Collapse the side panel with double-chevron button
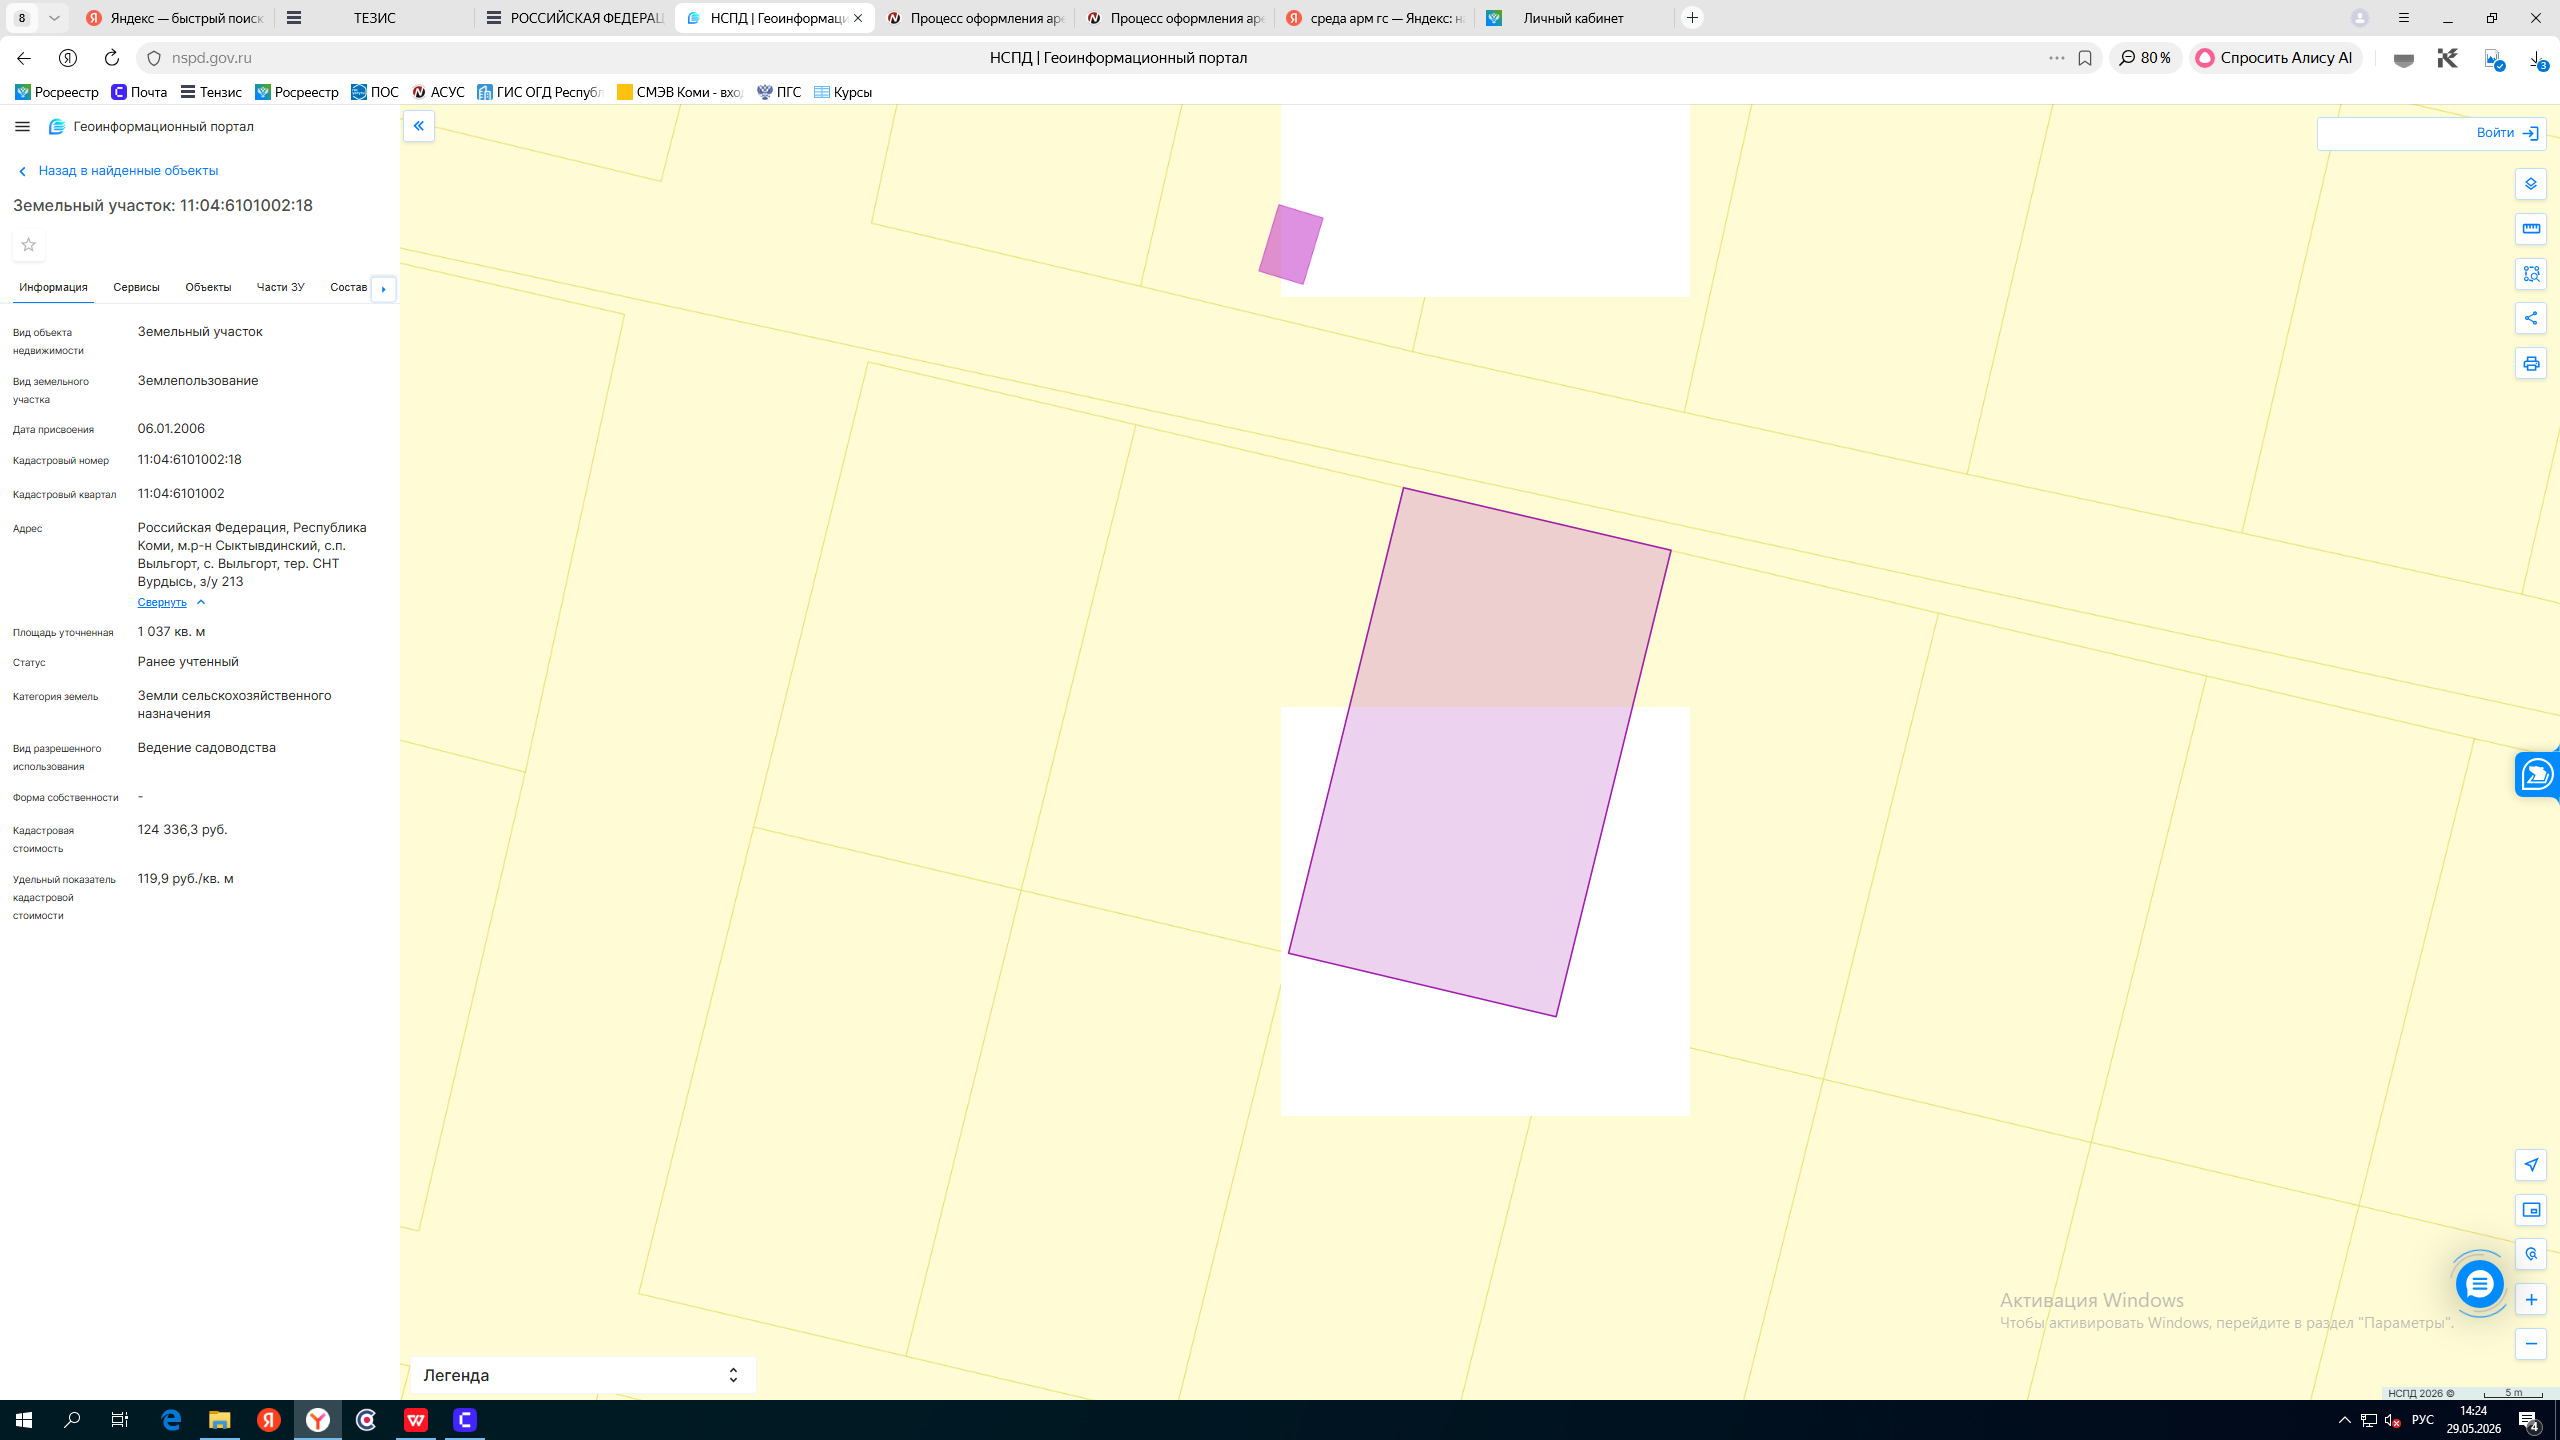 [x=419, y=126]
